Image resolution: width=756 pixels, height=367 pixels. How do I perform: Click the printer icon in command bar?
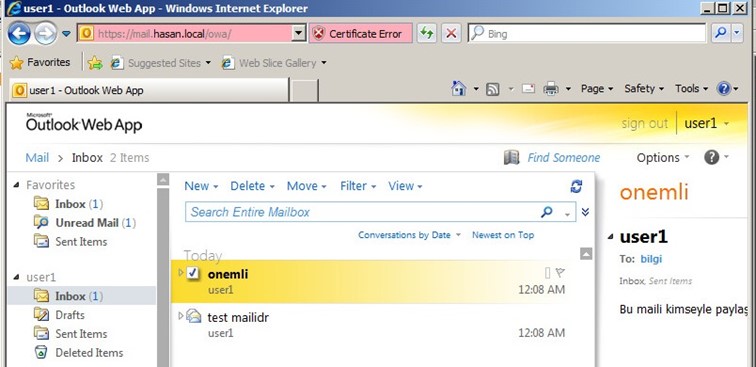[551, 89]
